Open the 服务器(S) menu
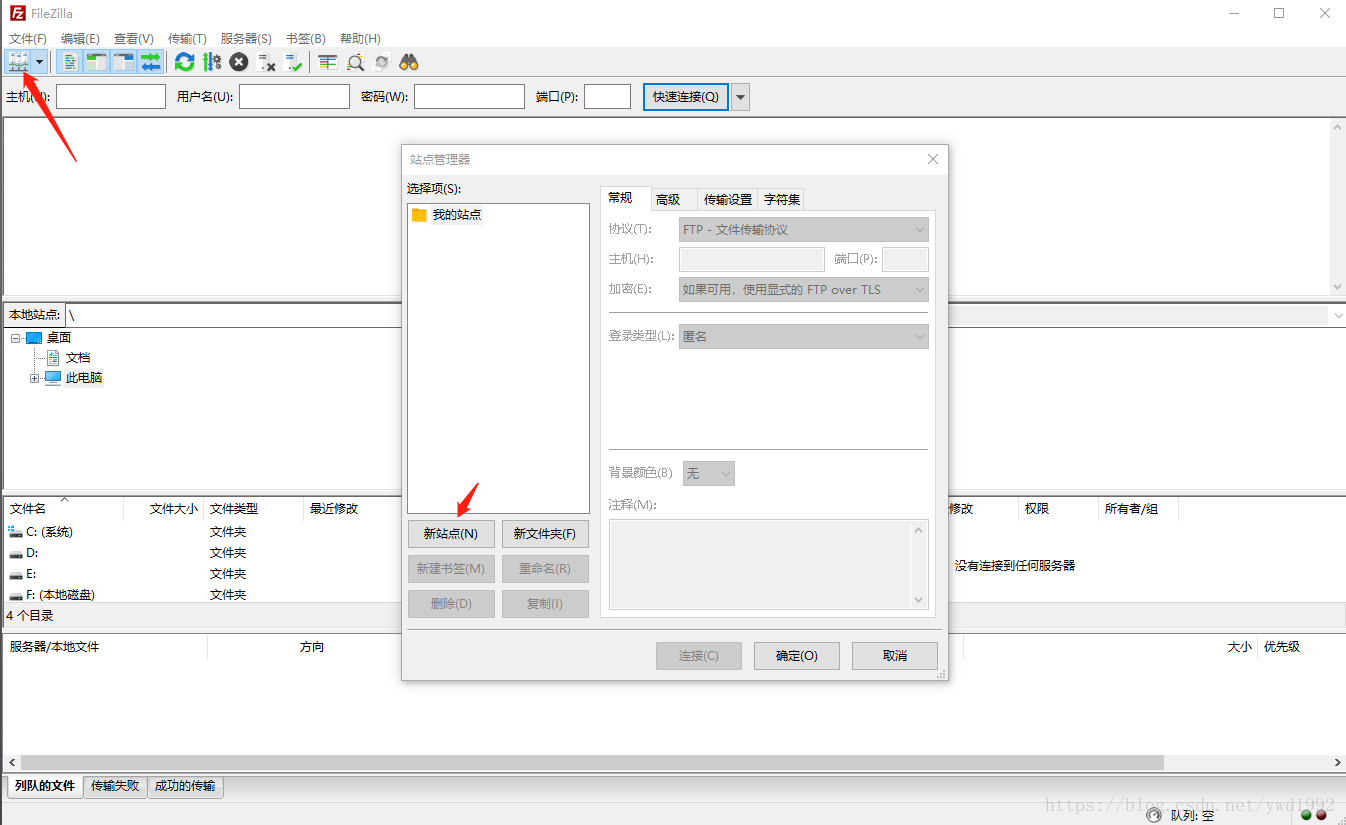The image size is (1346, 825). [x=246, y=38]
